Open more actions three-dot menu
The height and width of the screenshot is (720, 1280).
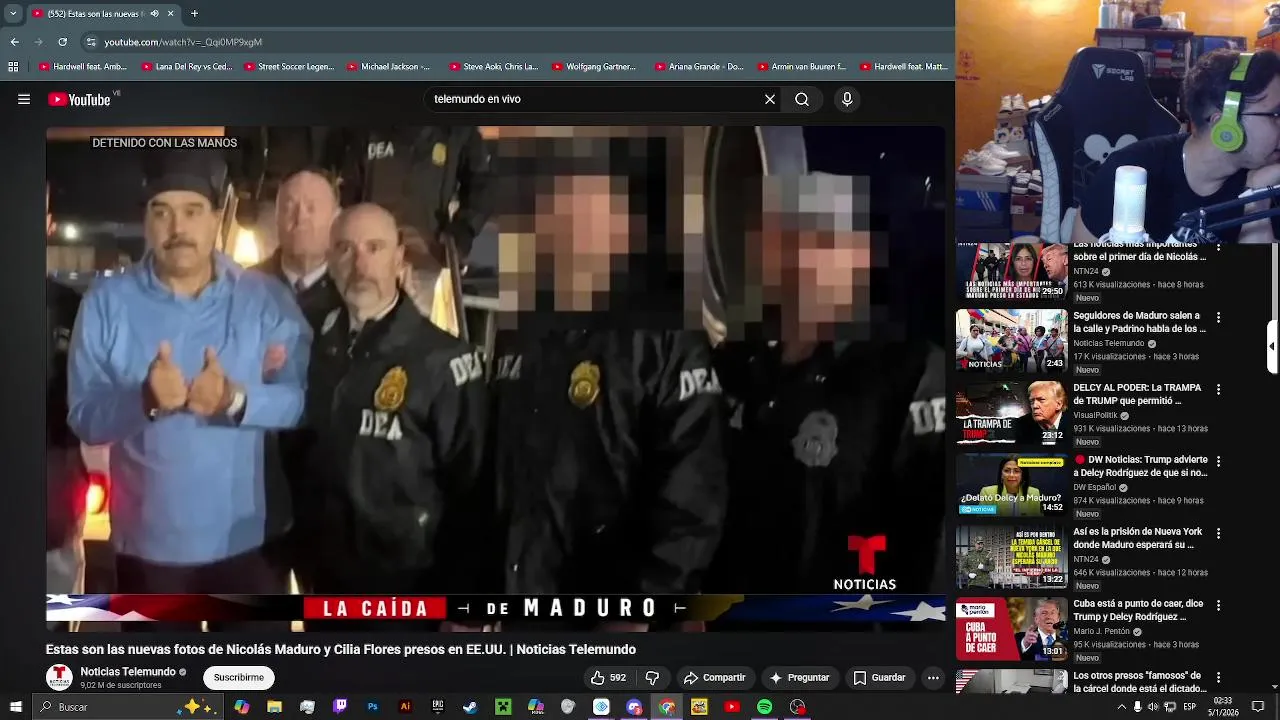(933, 678)
